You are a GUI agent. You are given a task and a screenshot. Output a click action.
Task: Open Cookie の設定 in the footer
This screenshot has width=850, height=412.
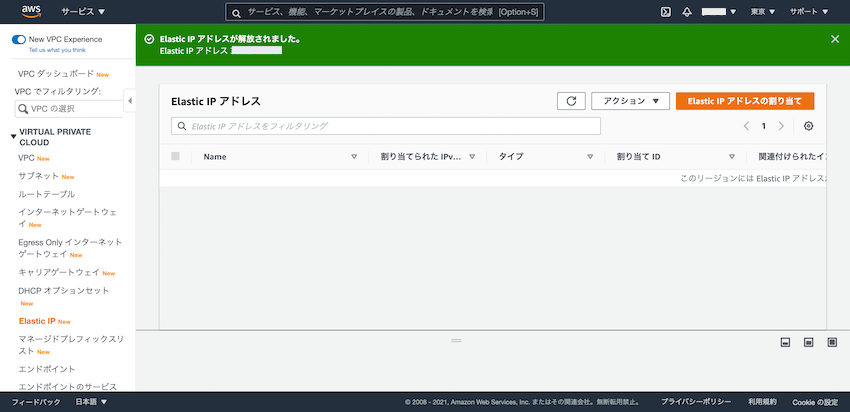click(815, 402)
